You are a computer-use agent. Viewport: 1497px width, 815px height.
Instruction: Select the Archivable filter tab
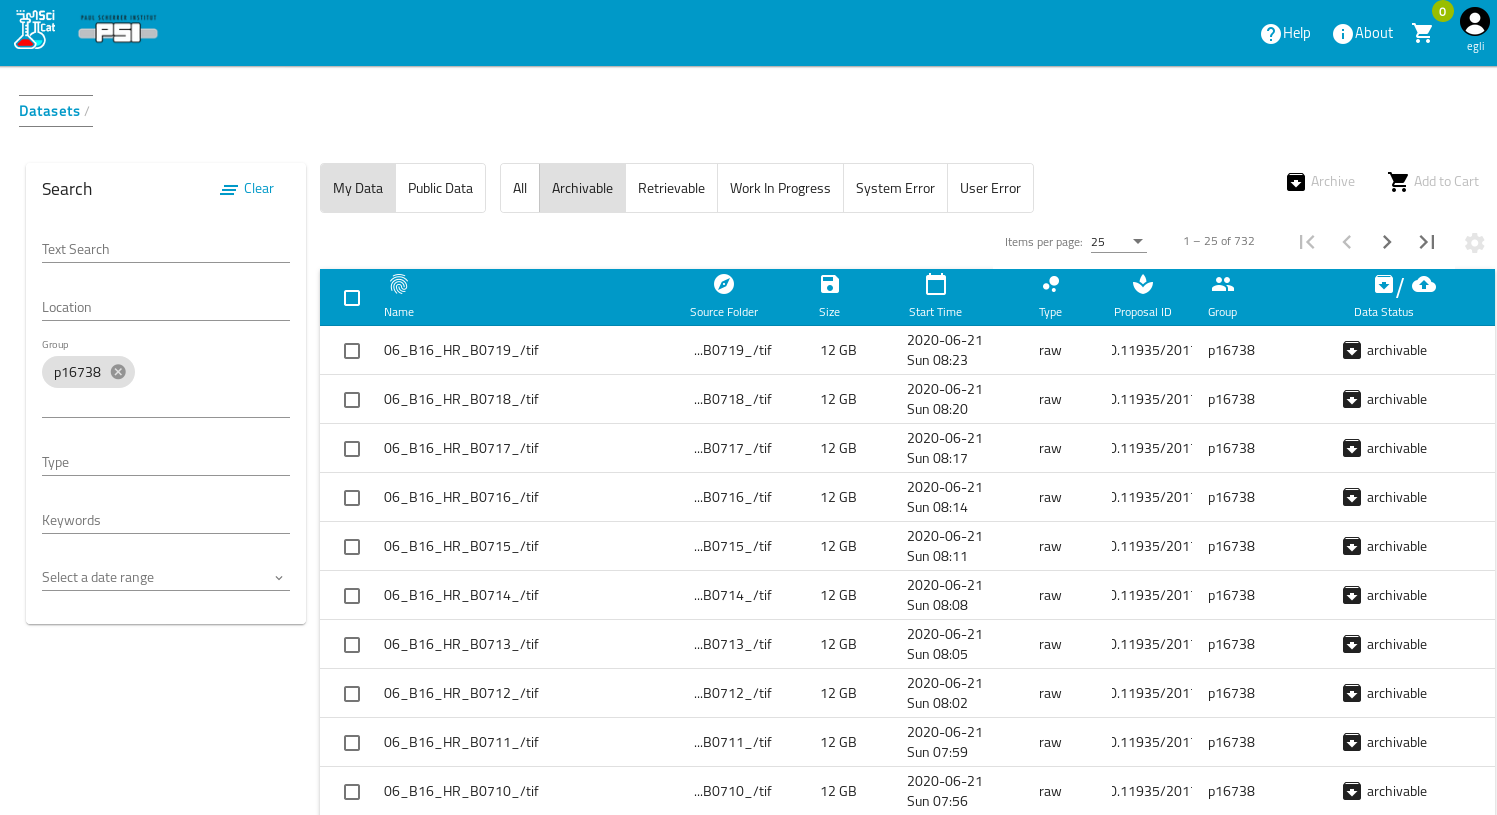pyautogui.click(x=582, y=188)
